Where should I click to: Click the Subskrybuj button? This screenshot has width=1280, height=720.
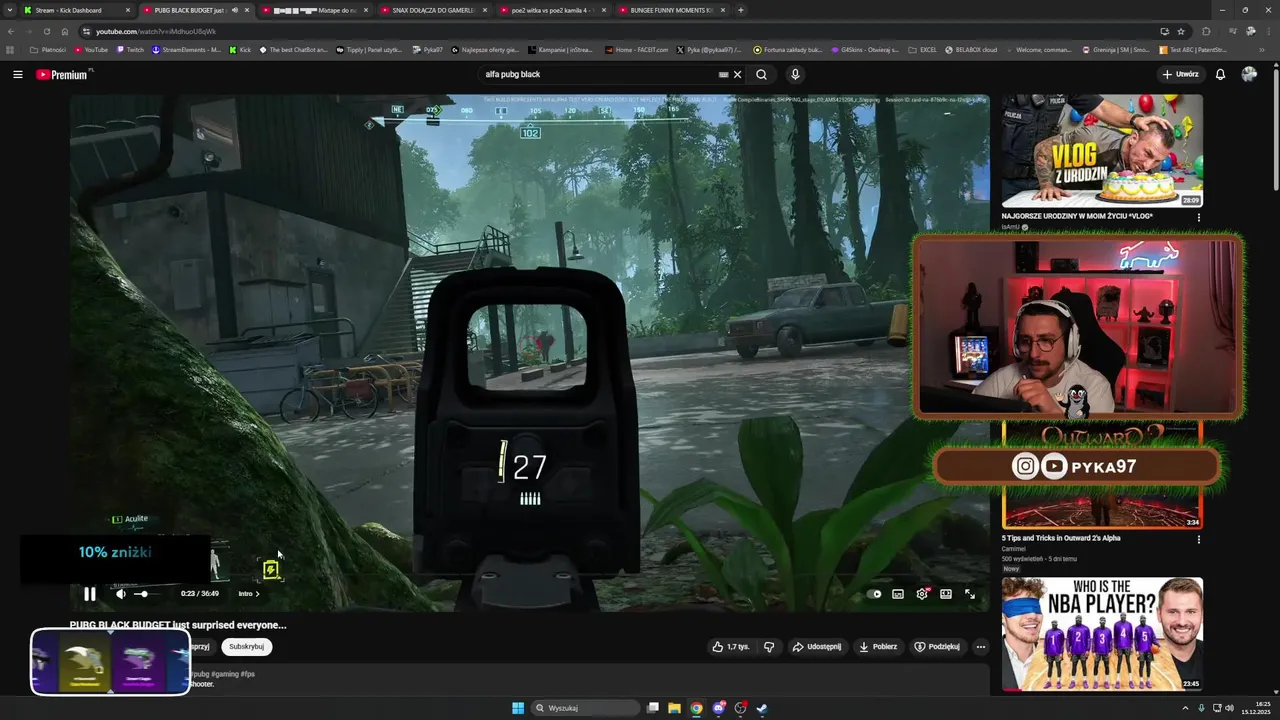246,647
